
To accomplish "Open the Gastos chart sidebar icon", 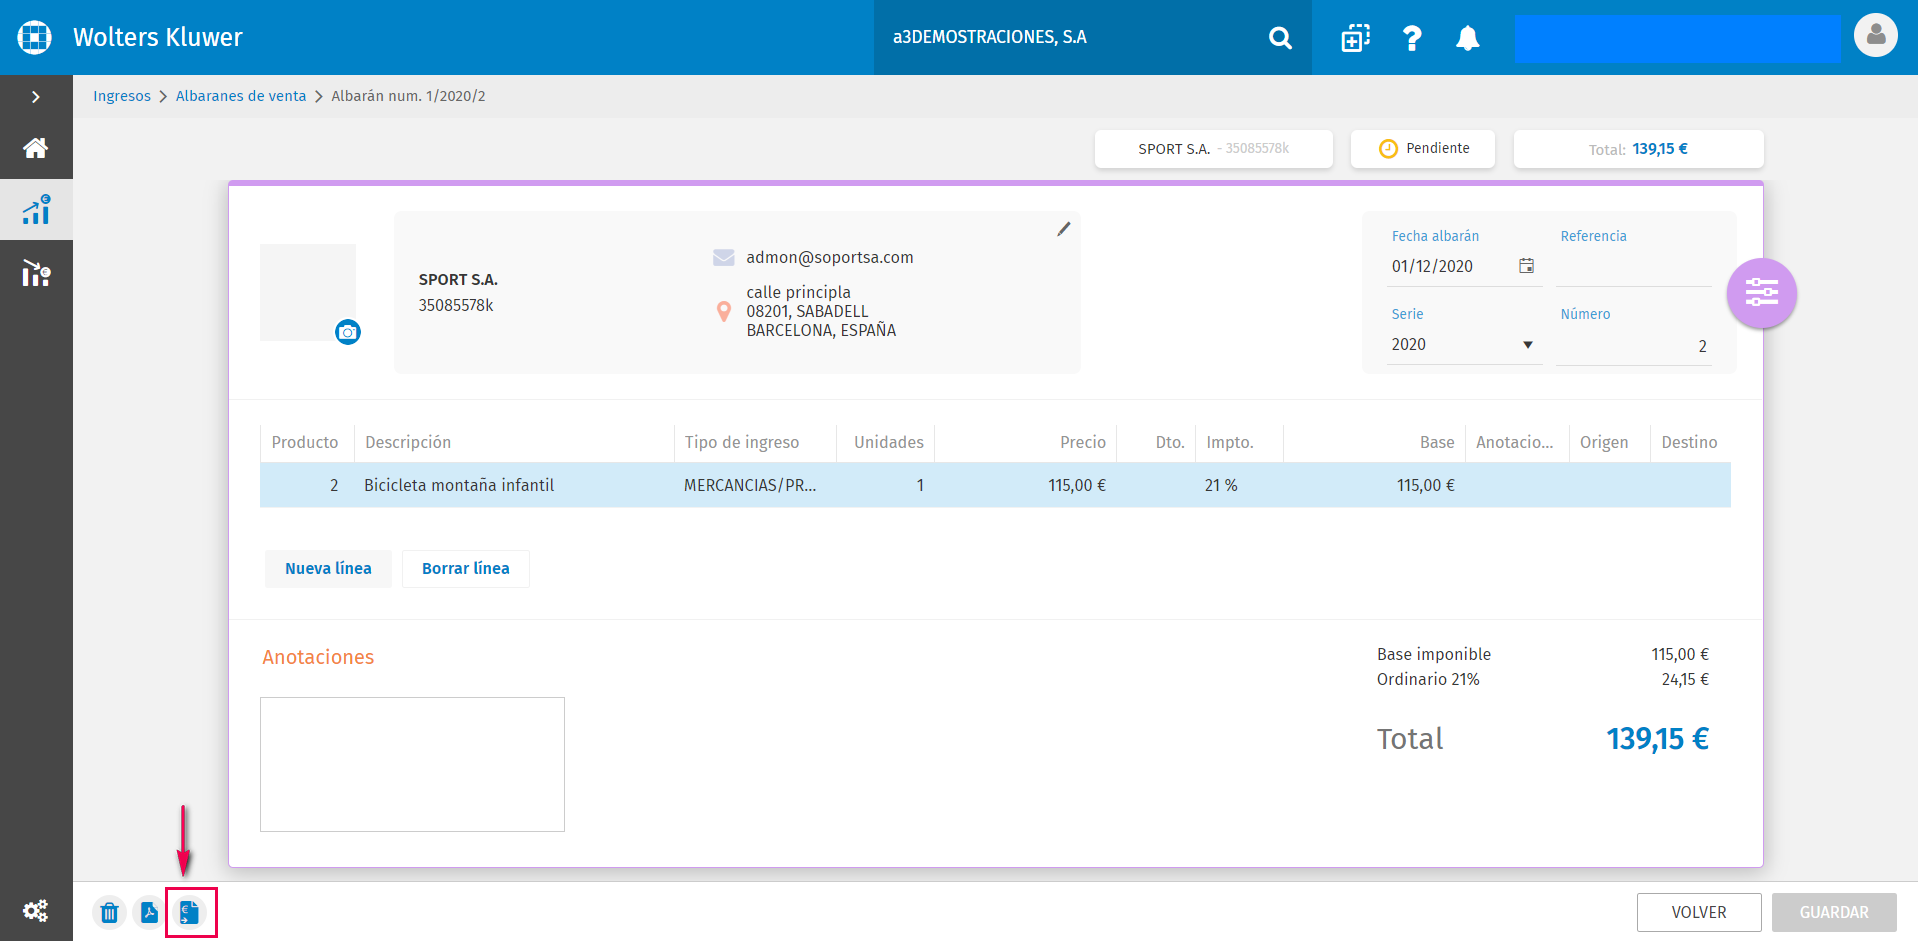I will [x=36, y=272].
